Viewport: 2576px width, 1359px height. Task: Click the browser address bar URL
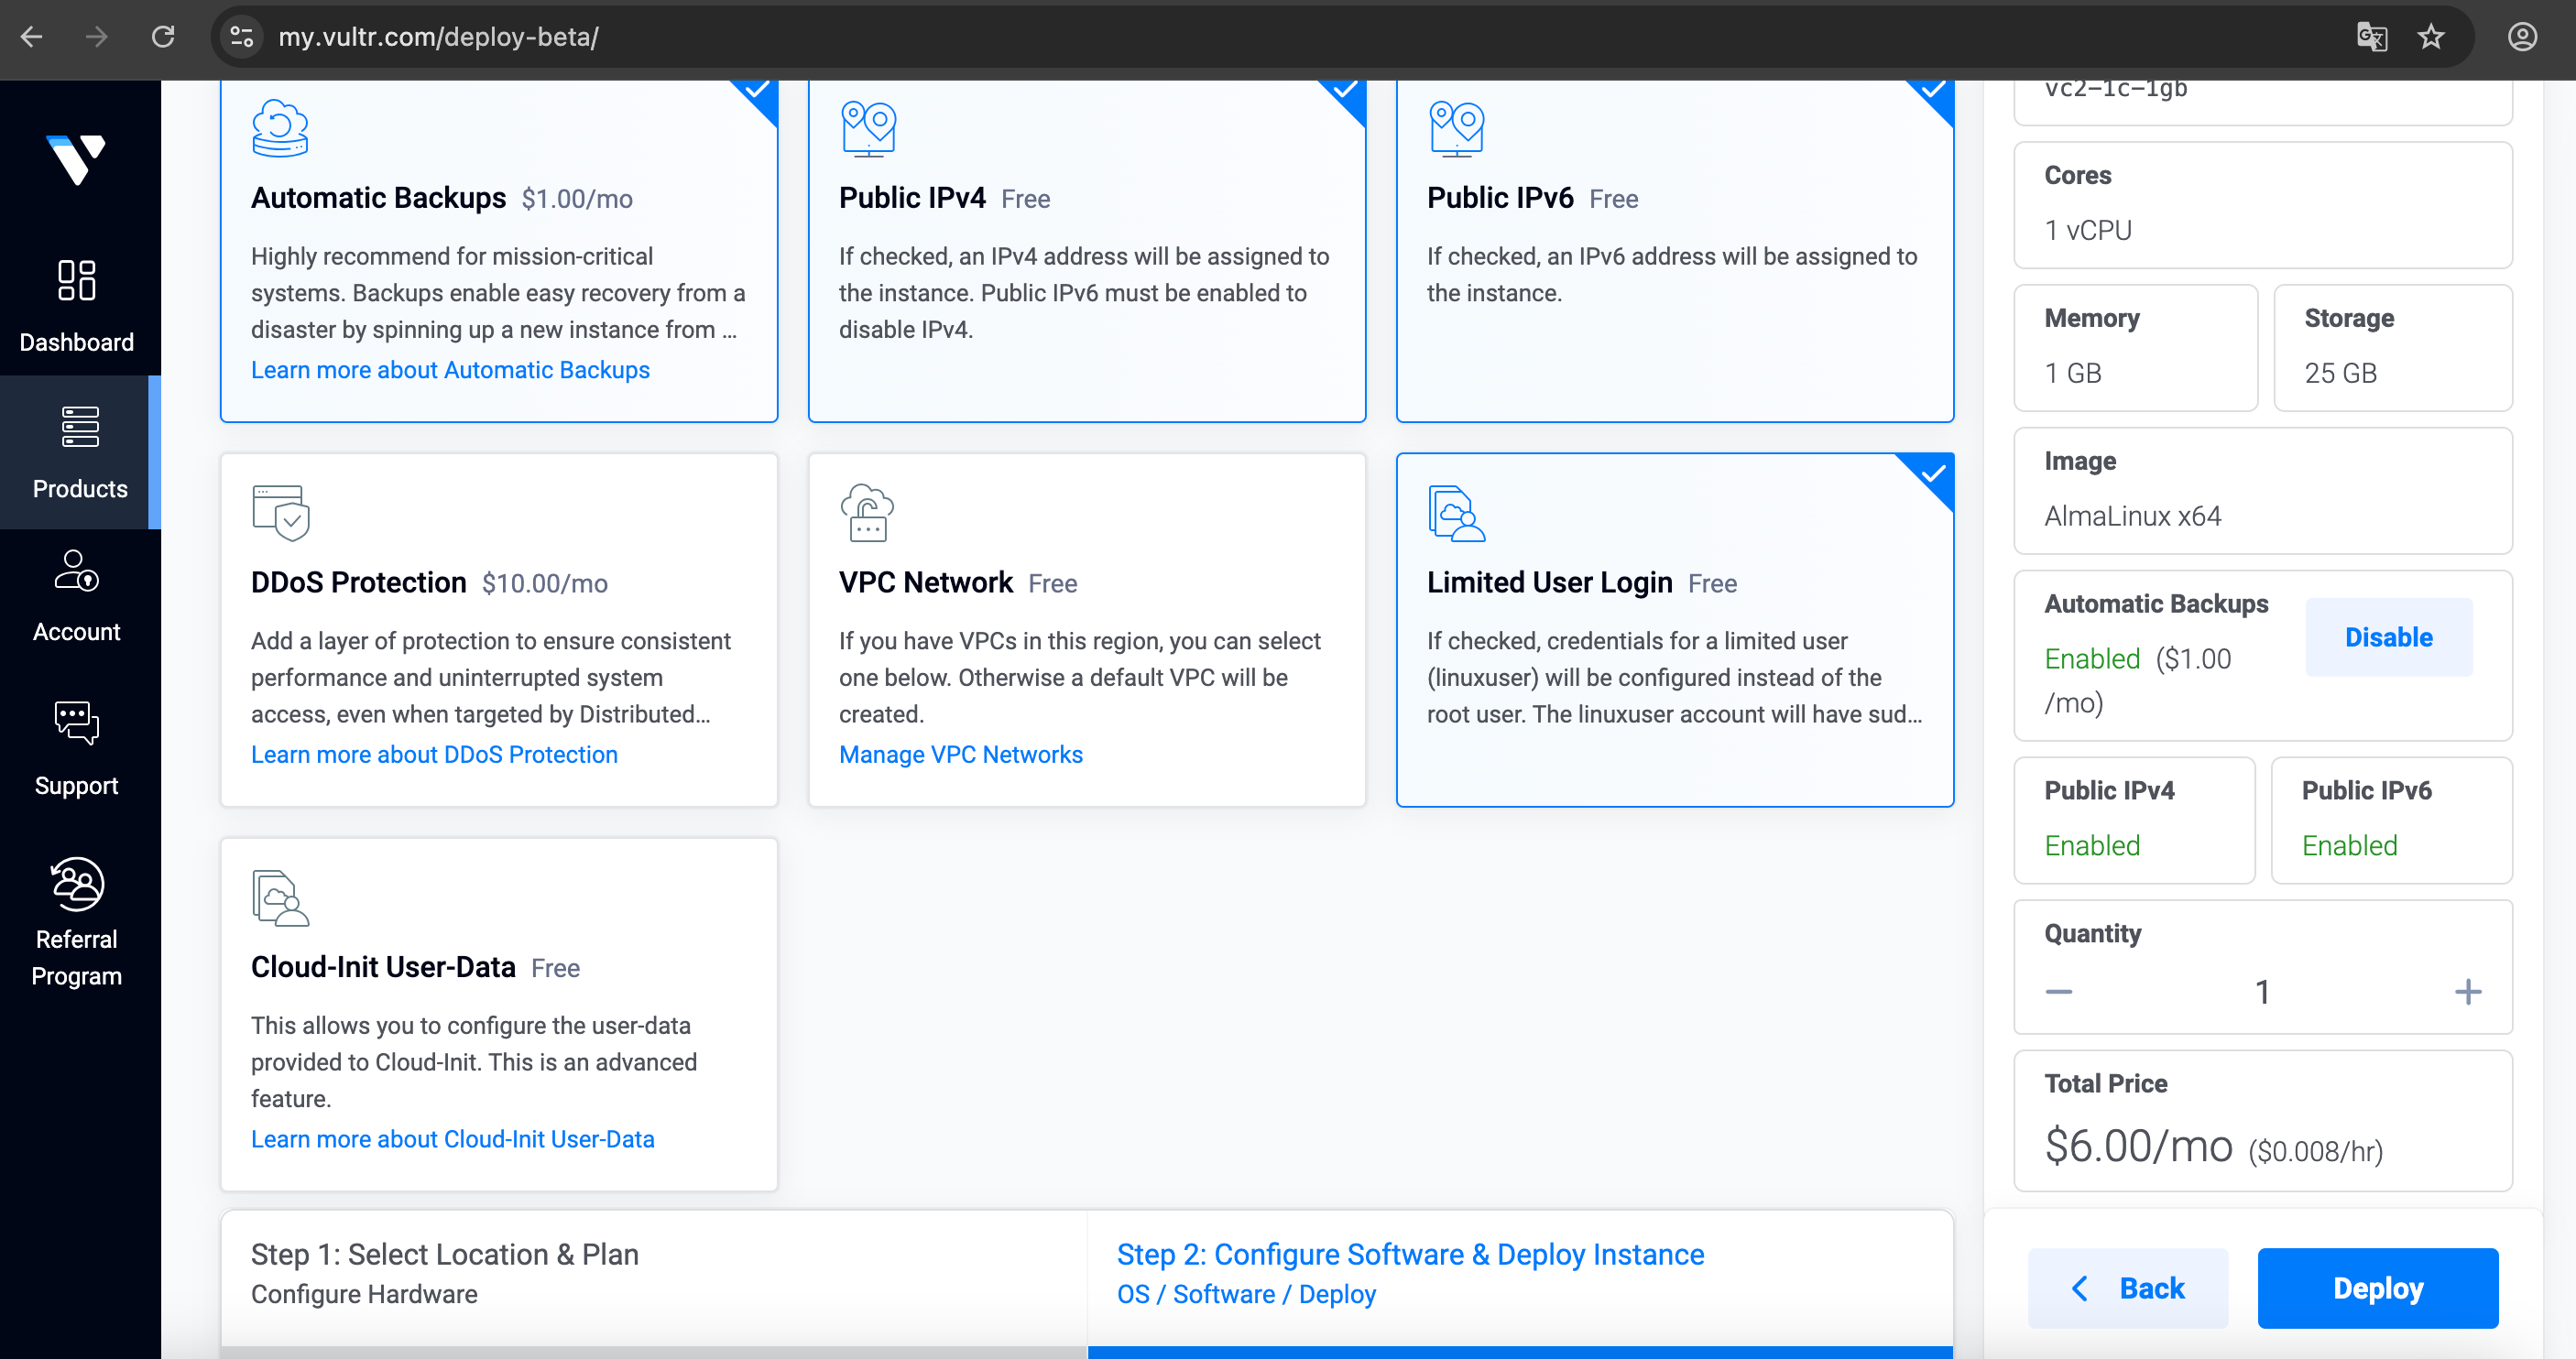click(438, 37)
